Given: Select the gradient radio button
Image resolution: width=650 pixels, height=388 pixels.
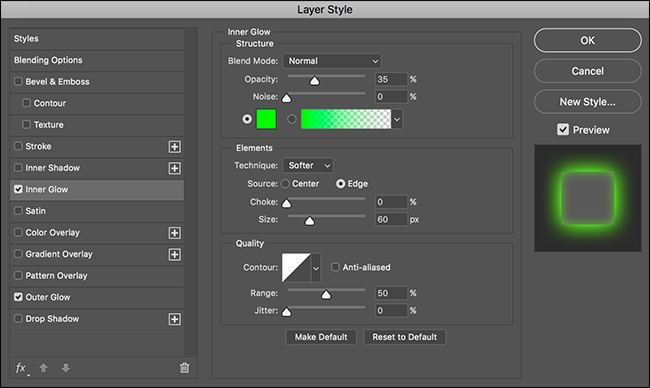Looking at the screenshot, I should click(292, 119).
